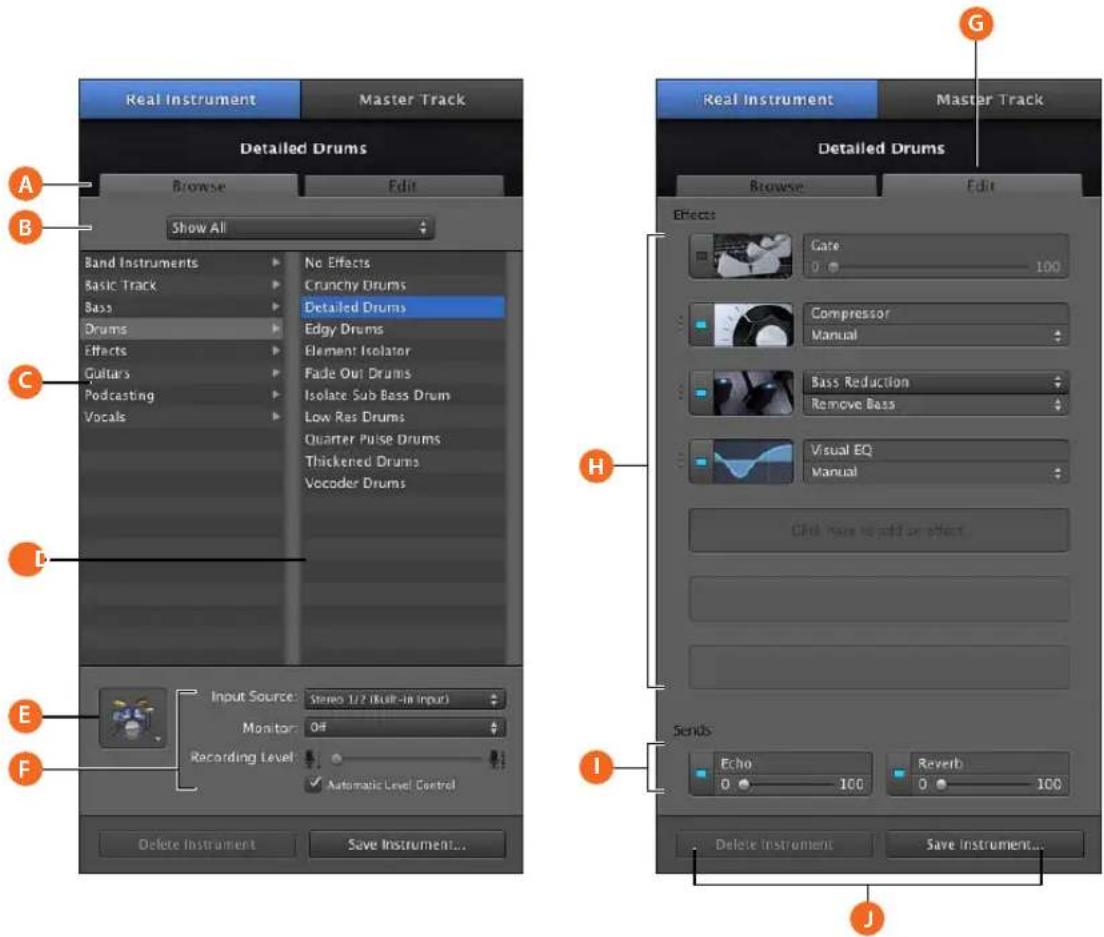This screenshot has width=1104, height=937.
Task: Toggle the Visual EQ power button
Action: coord(701,462)
